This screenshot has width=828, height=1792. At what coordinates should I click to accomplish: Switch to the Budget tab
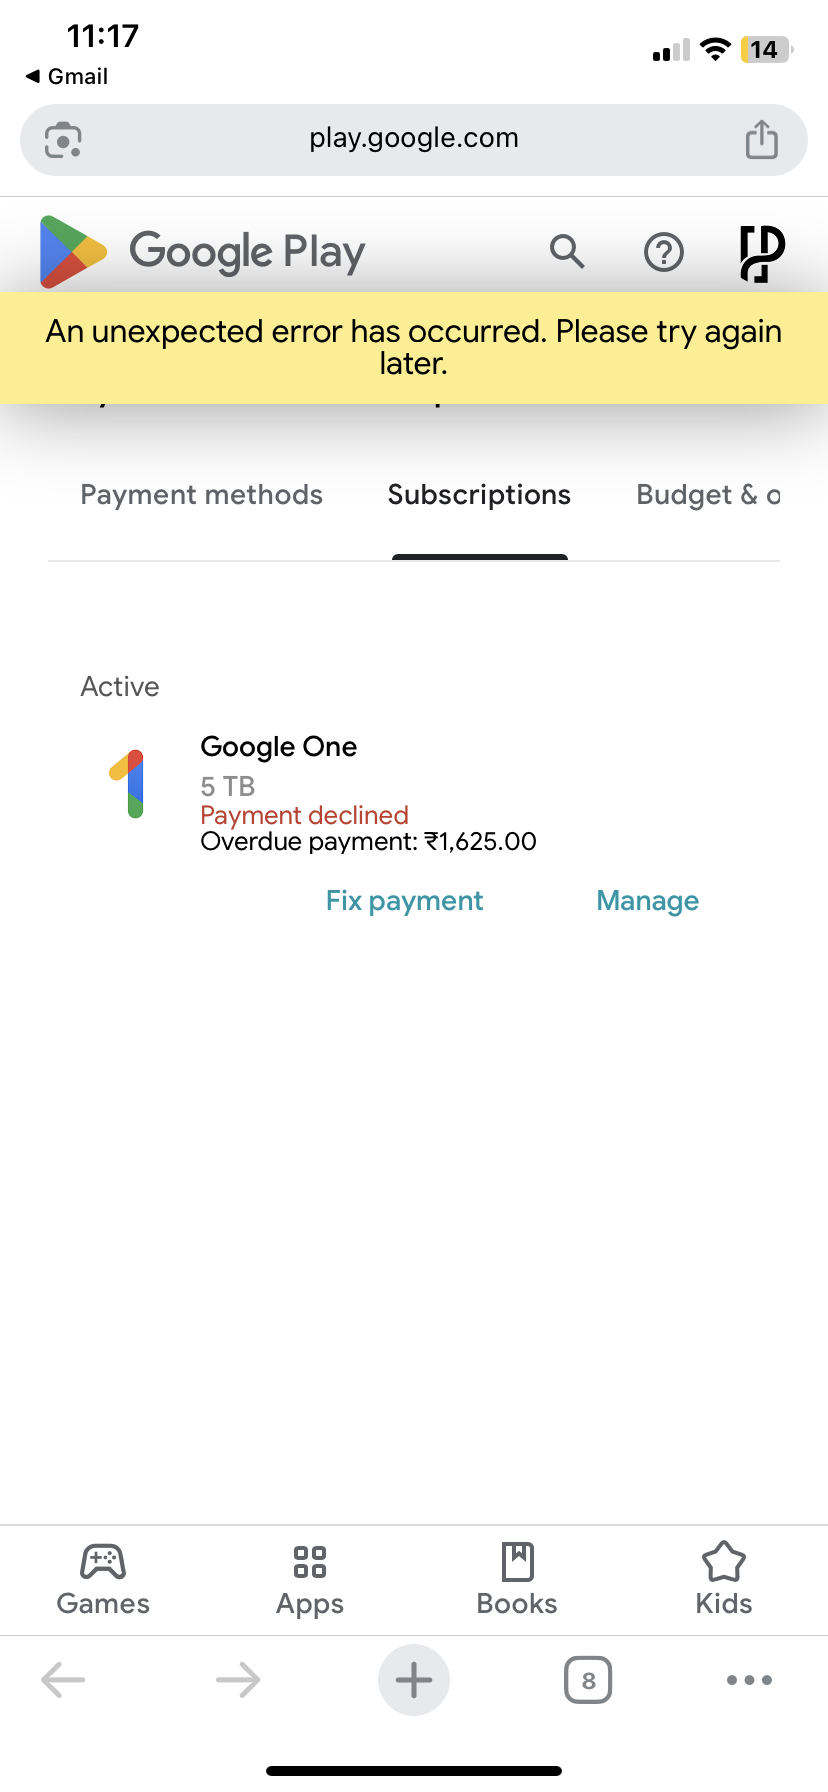[x=707, y=495]
